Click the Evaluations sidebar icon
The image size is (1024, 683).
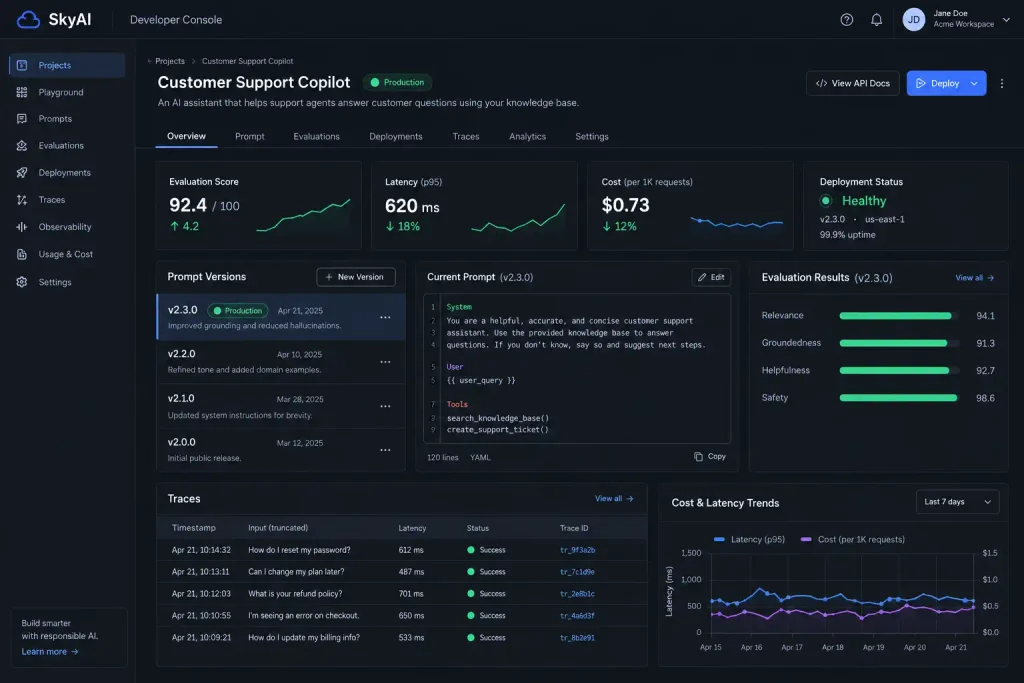[22, 146]
